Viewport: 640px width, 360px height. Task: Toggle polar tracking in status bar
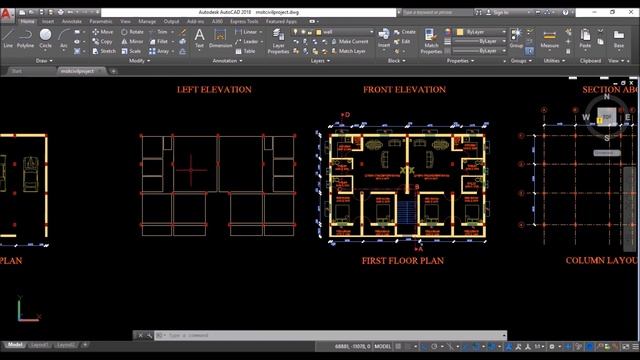coord(434,347)
